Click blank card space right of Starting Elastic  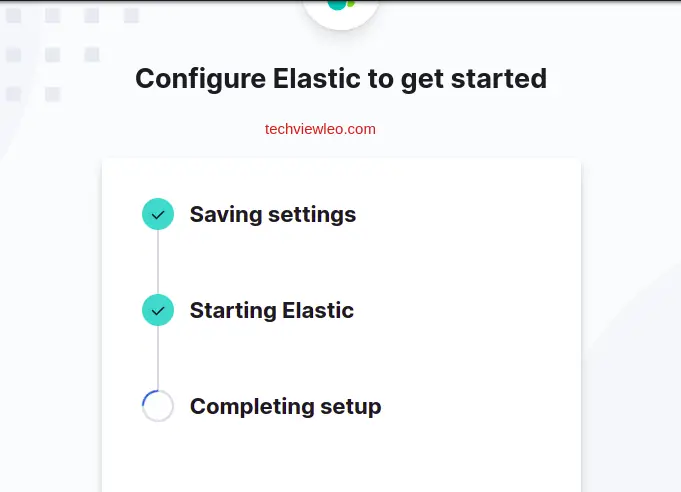pos(470,310)
